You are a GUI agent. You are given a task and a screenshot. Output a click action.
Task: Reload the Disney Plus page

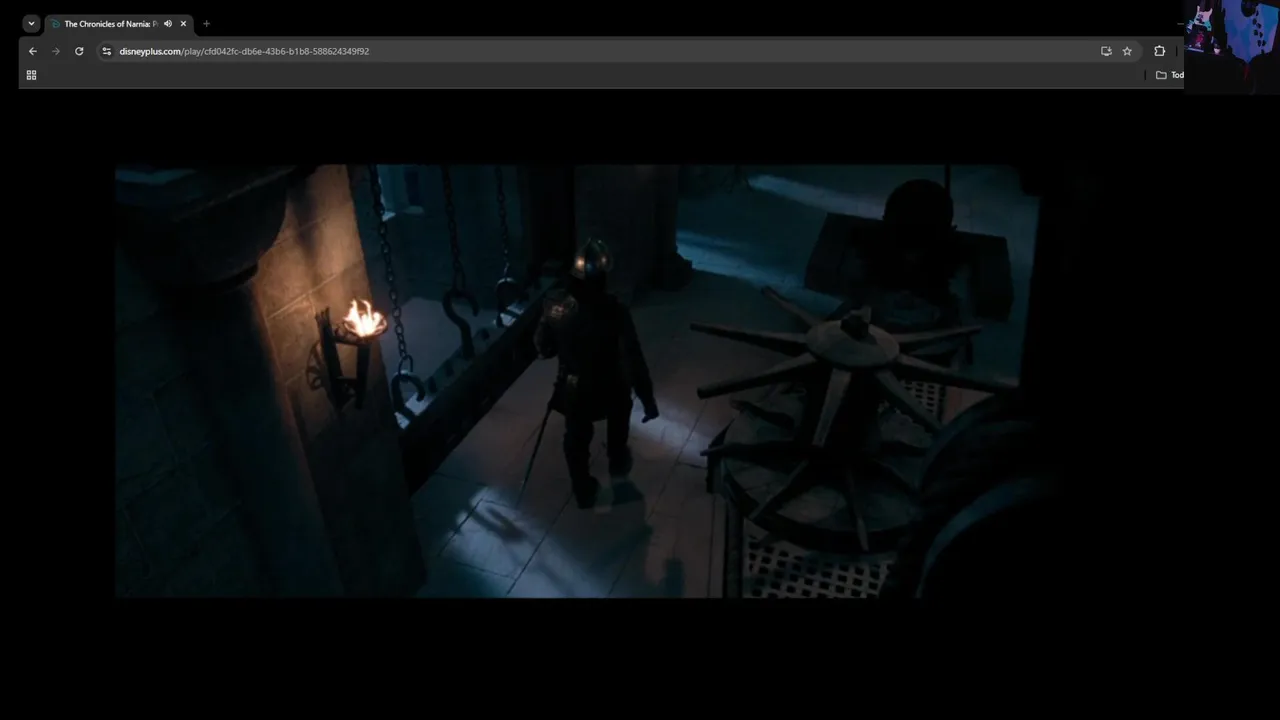click(79, 51)
